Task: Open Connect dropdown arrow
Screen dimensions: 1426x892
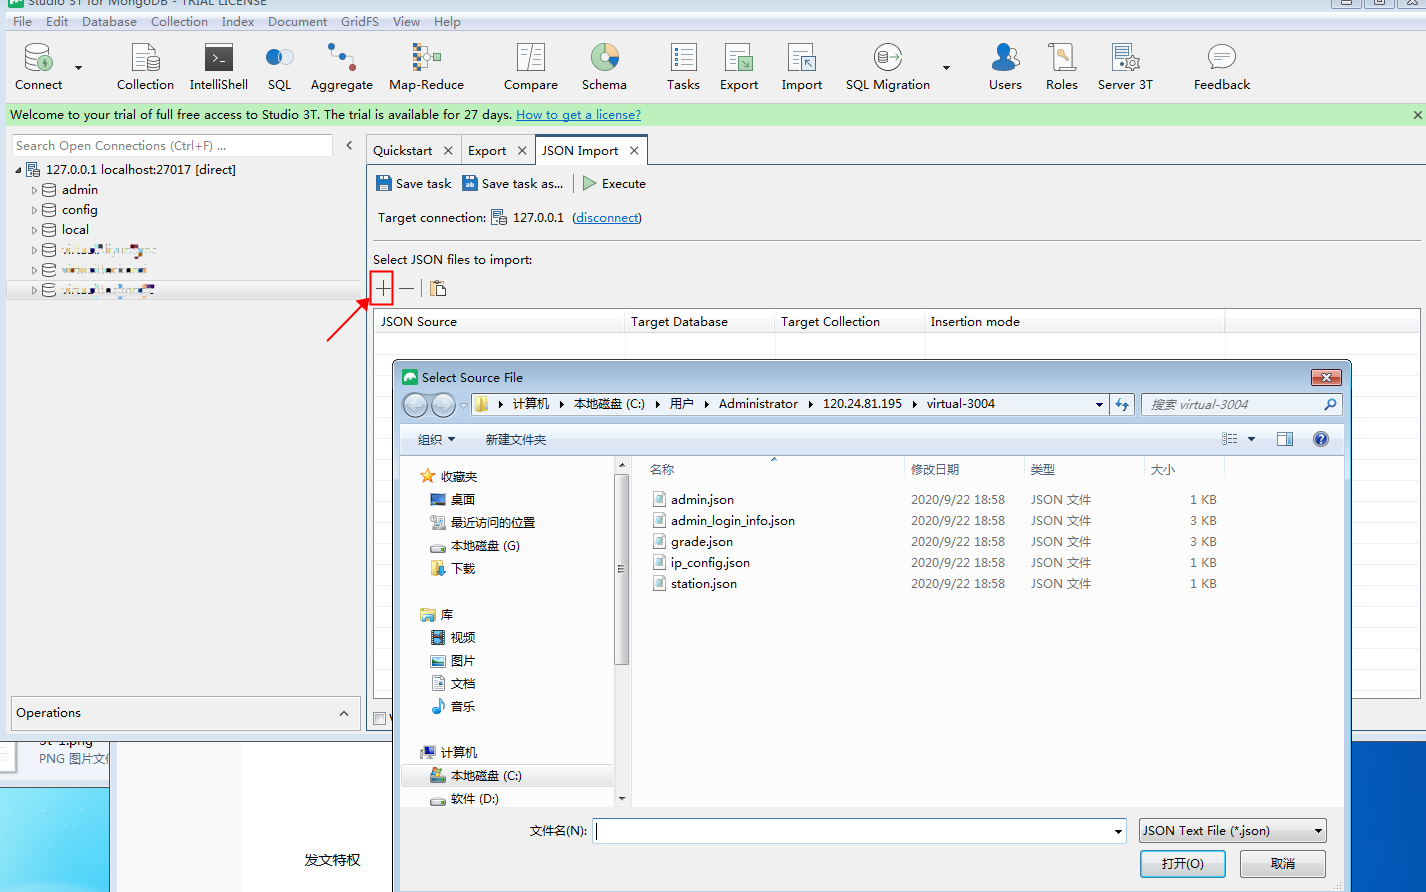Action: [x=78, y=68]
